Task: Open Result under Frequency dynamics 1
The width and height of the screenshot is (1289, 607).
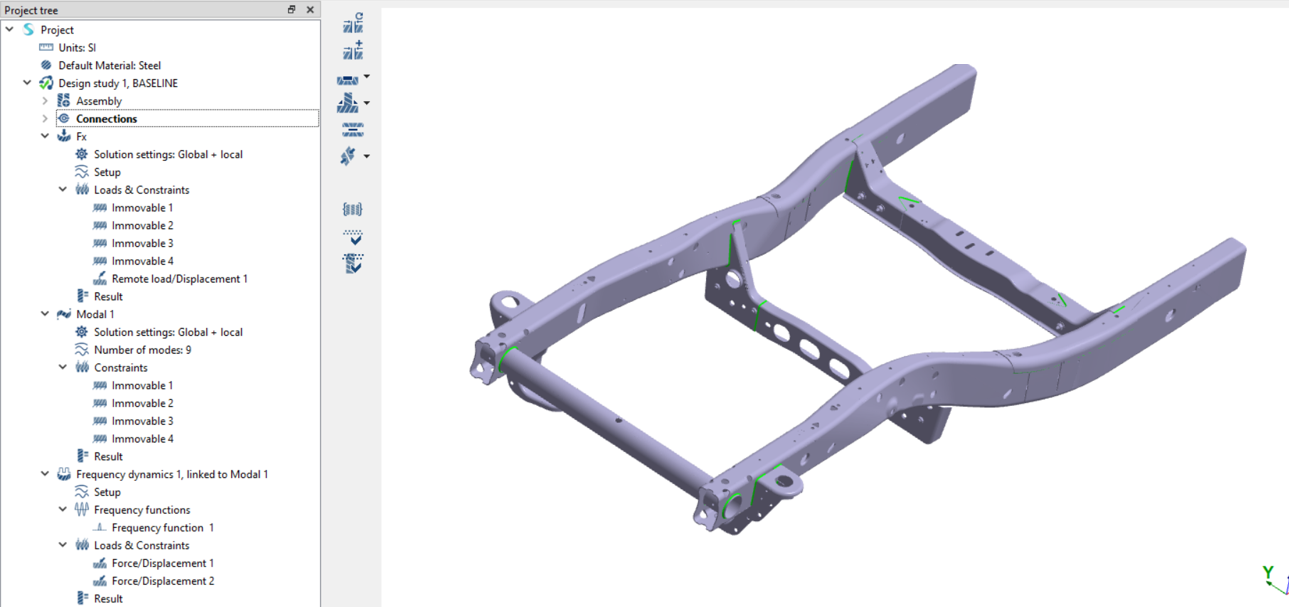Action: [x=108, y=599]
